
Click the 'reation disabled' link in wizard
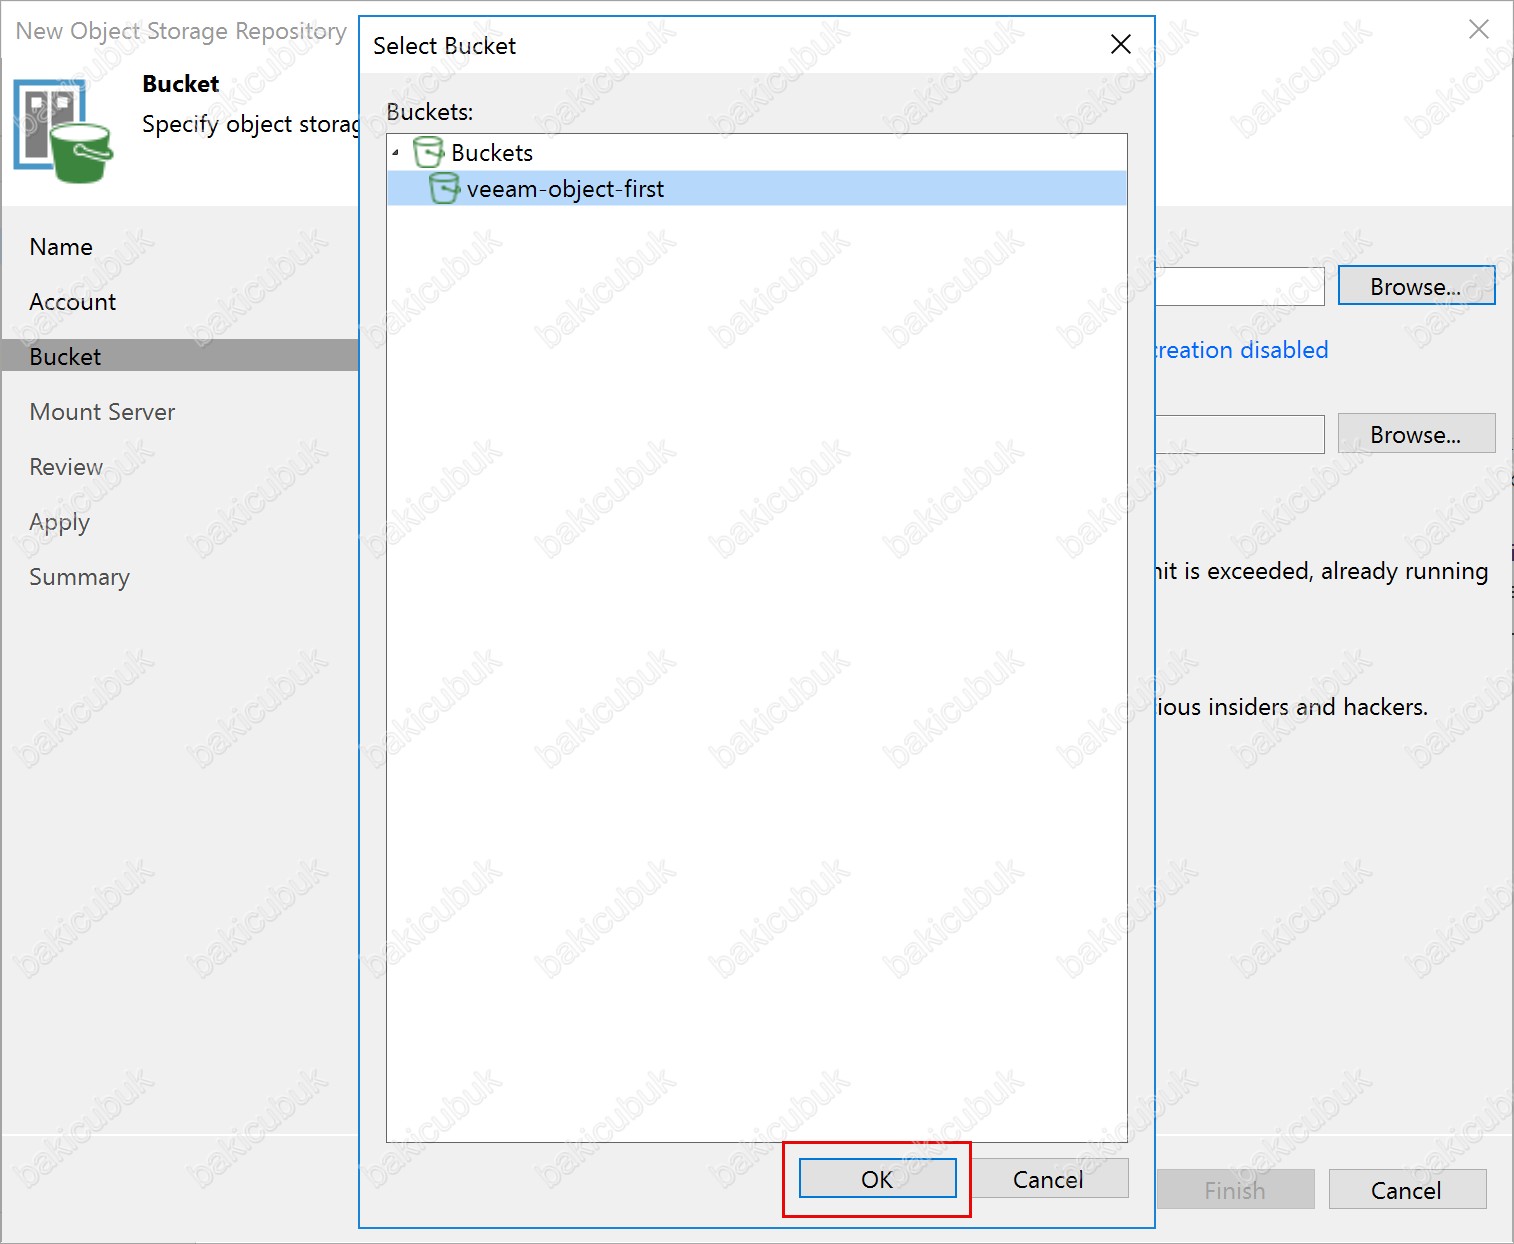[x=1242, y=350]
